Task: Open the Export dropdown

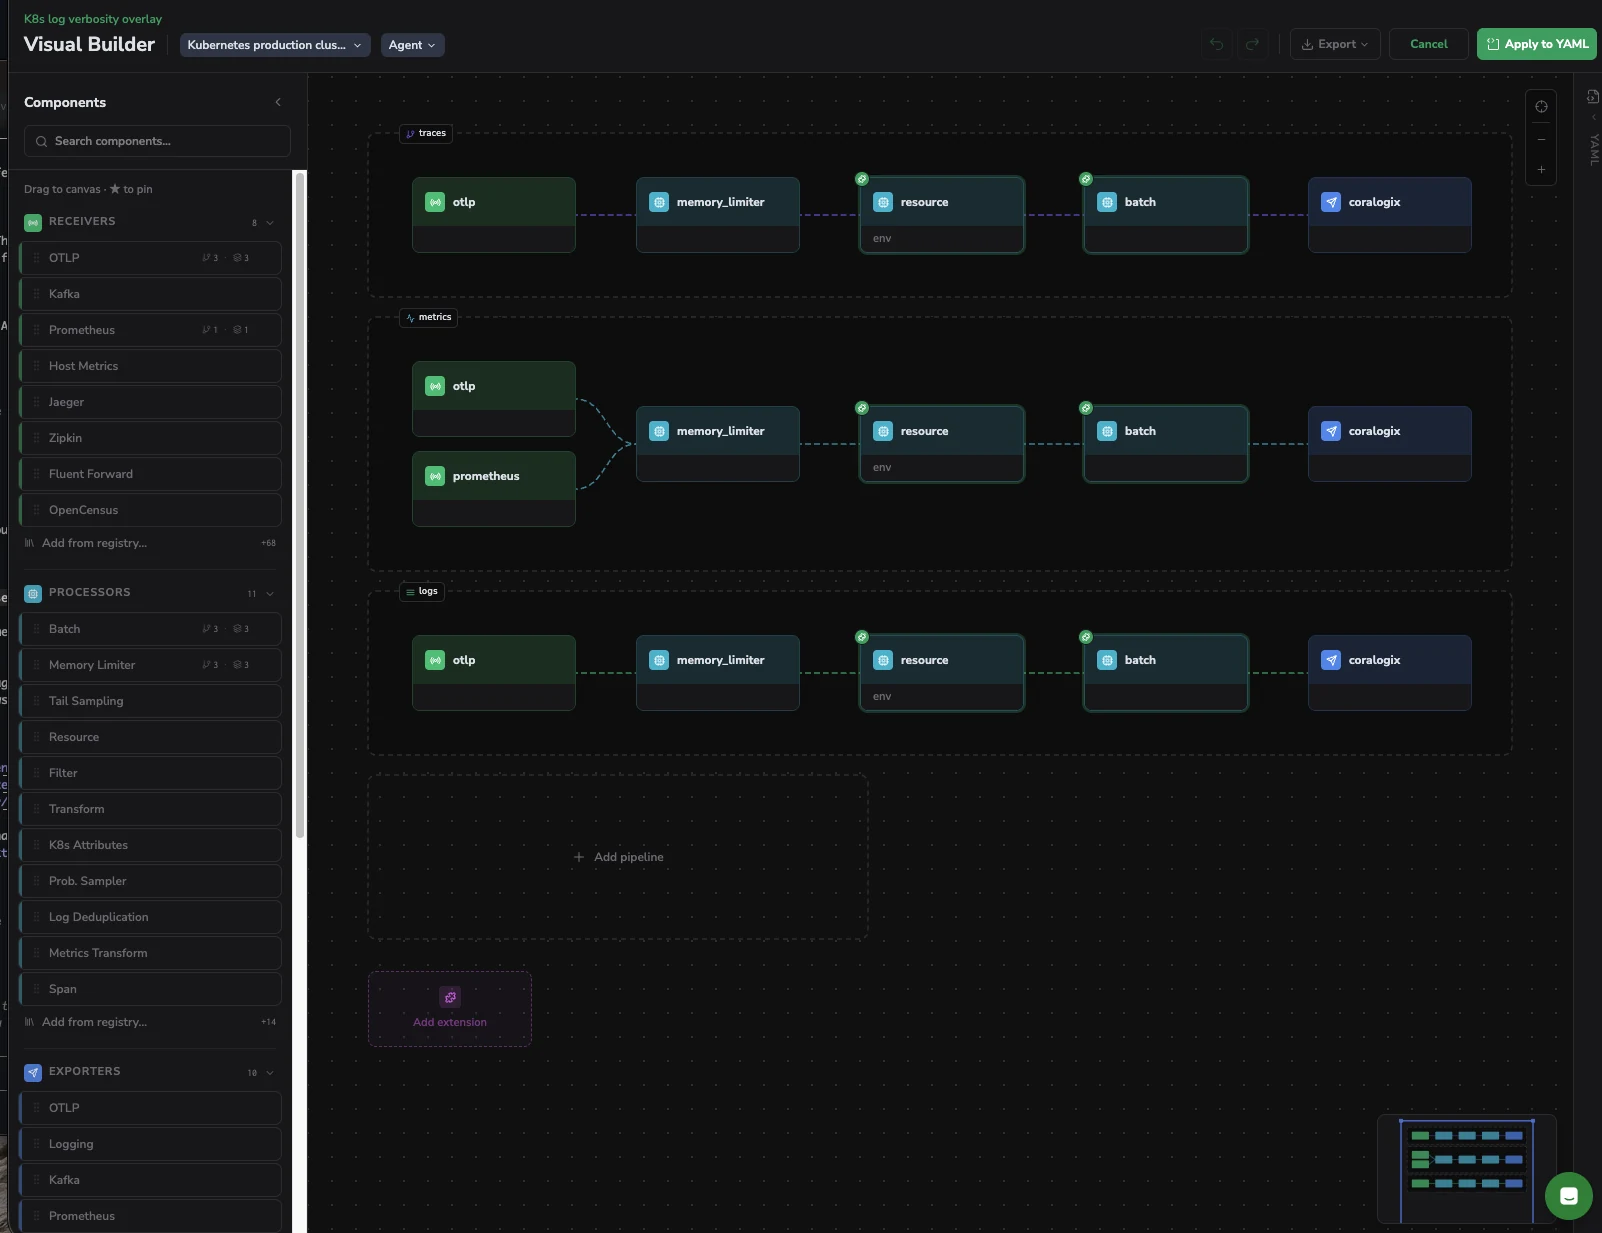Action: [1335, 44]
